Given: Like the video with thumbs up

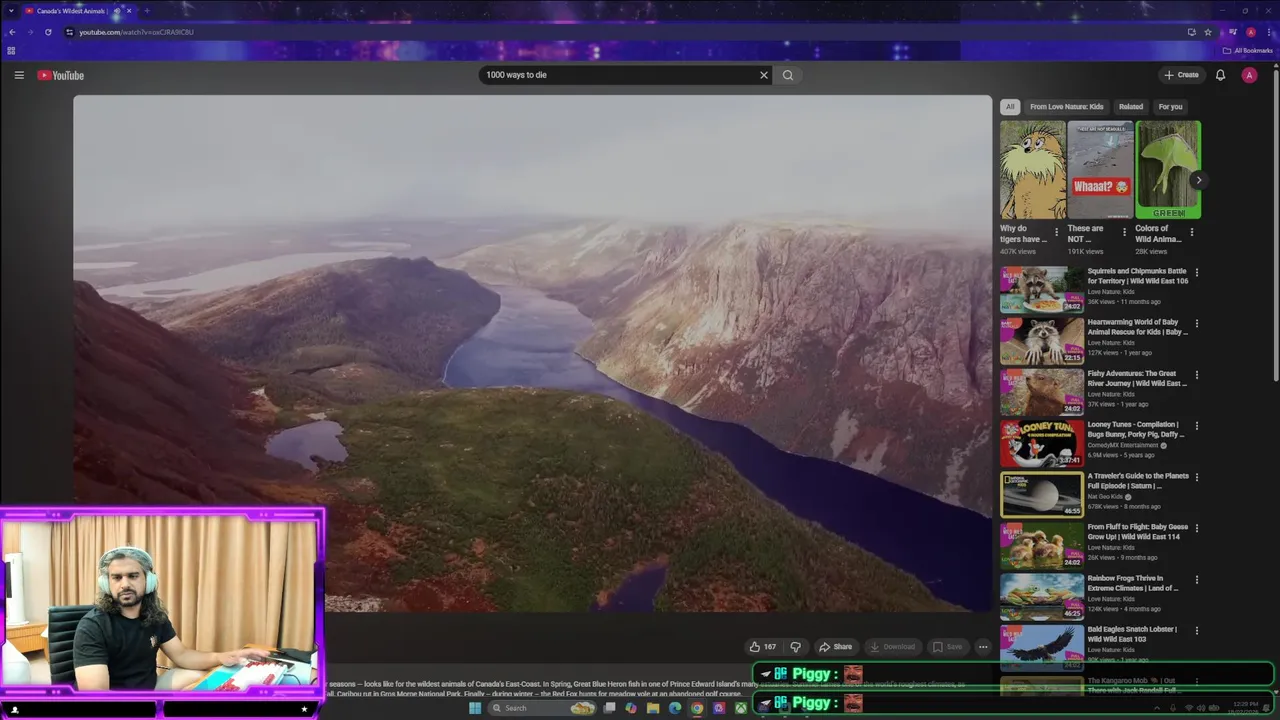Looking at the screenshot, I should [x=763, y=647].
